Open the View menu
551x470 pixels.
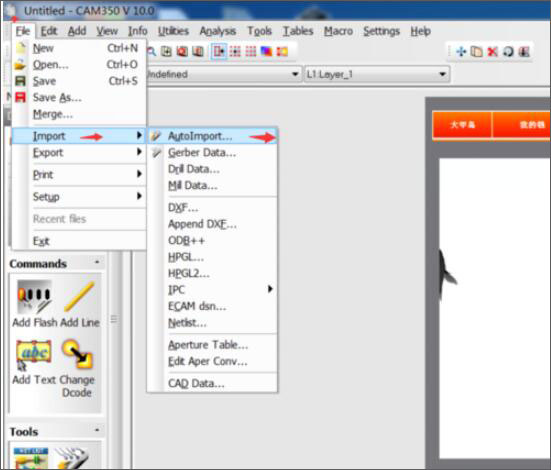107,31
